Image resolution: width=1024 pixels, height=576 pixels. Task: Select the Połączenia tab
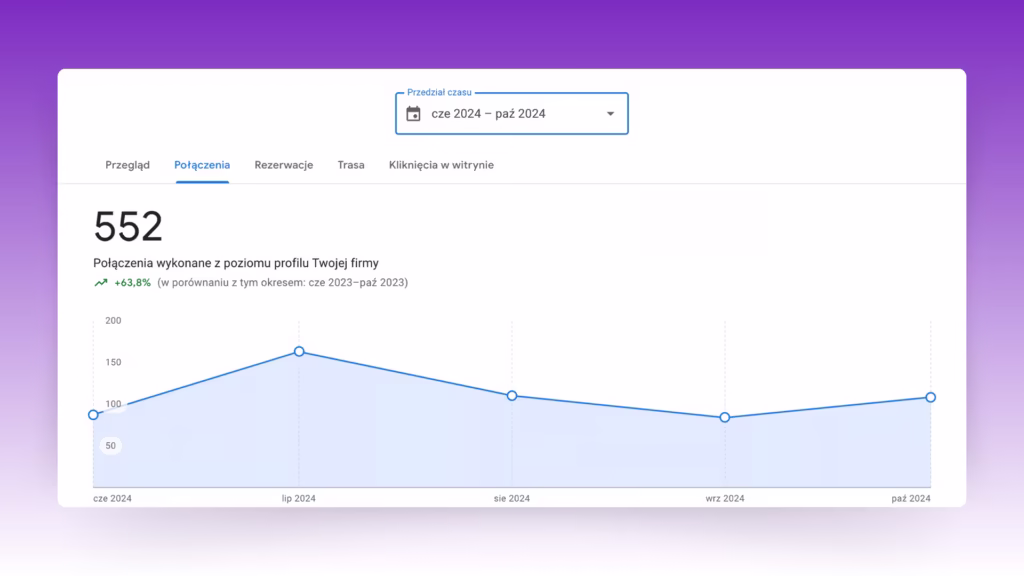point(202,165)
